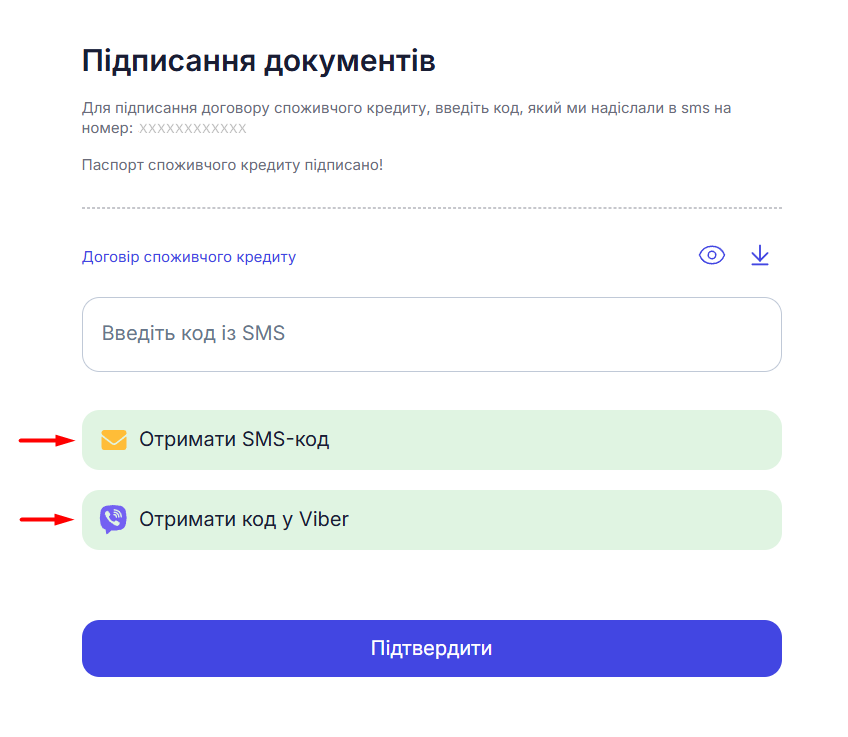Click the yellow envelope icon
Screen dimensions: 848x737
(x=114, y=440)
